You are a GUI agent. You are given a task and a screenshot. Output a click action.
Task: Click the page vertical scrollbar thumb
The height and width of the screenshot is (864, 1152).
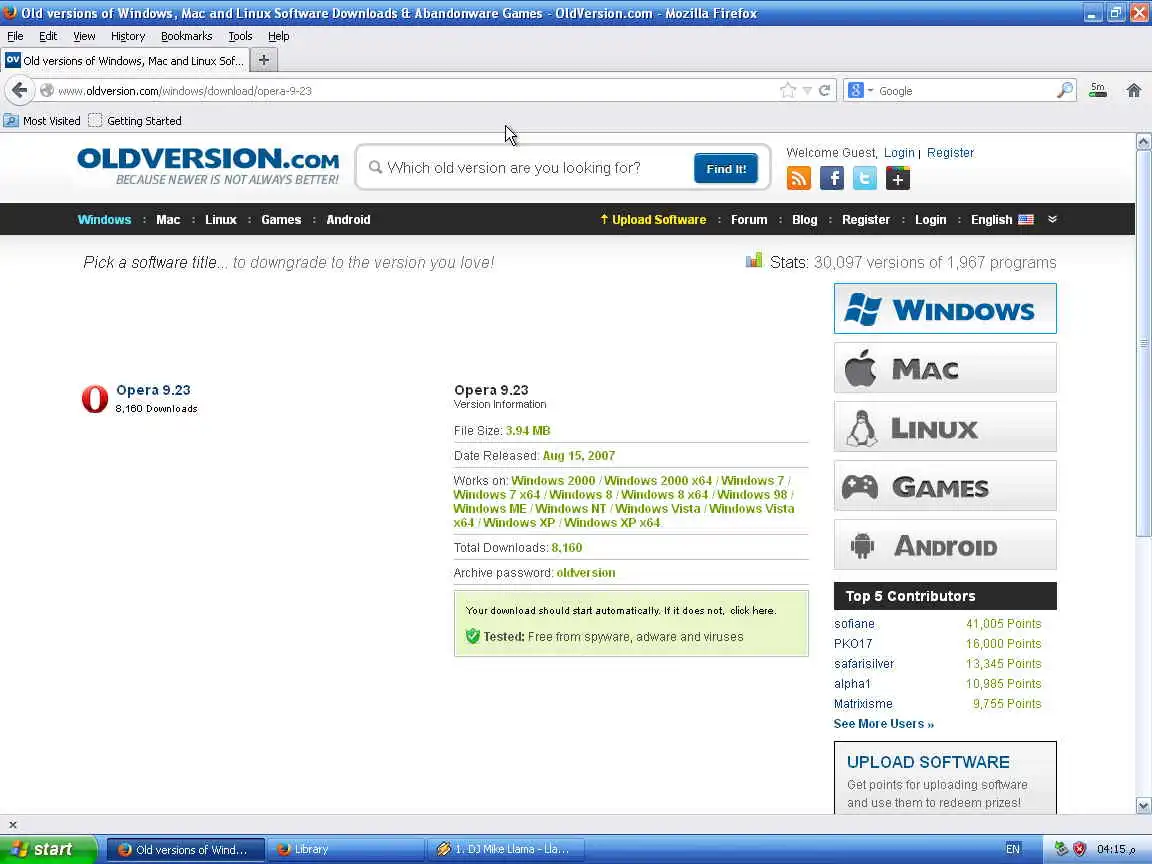tap(1143, 342)
